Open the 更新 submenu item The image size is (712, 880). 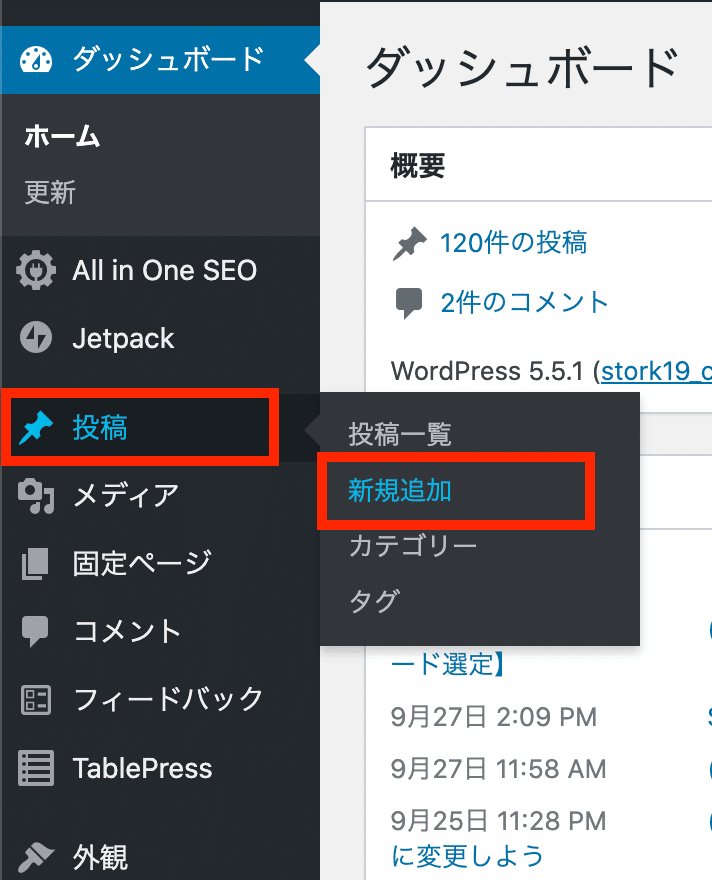point(50,192)
